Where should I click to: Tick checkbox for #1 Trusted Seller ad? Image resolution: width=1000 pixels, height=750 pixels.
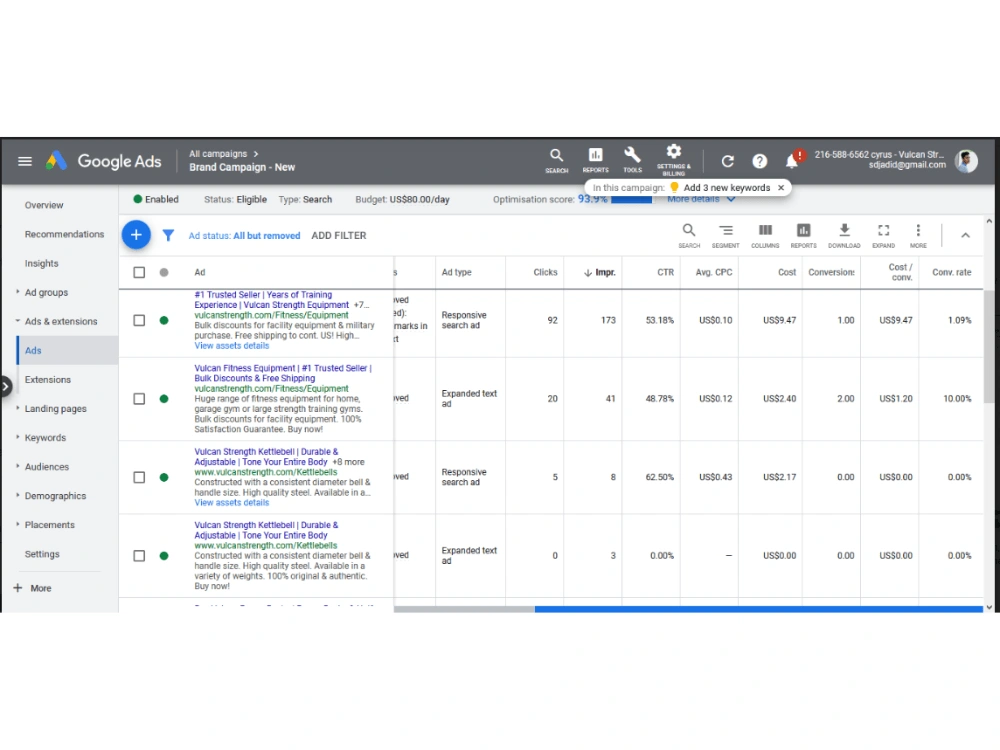(x=139, y=320)
